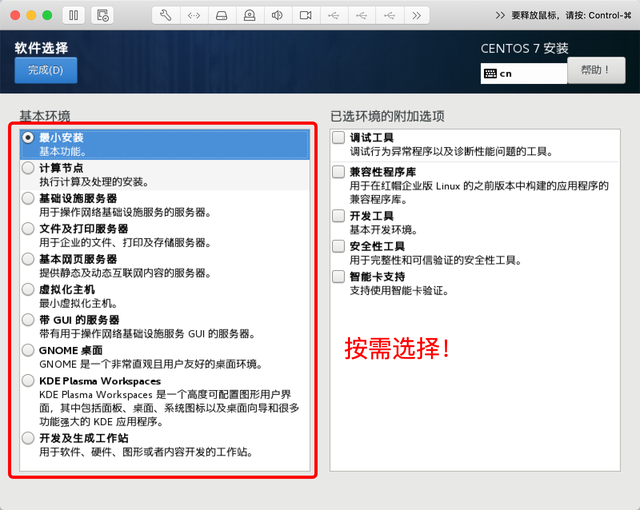640x510 pixels.
Task: Expand the chevron before the release-mouse hint
Action: click(x=500, y=16)
